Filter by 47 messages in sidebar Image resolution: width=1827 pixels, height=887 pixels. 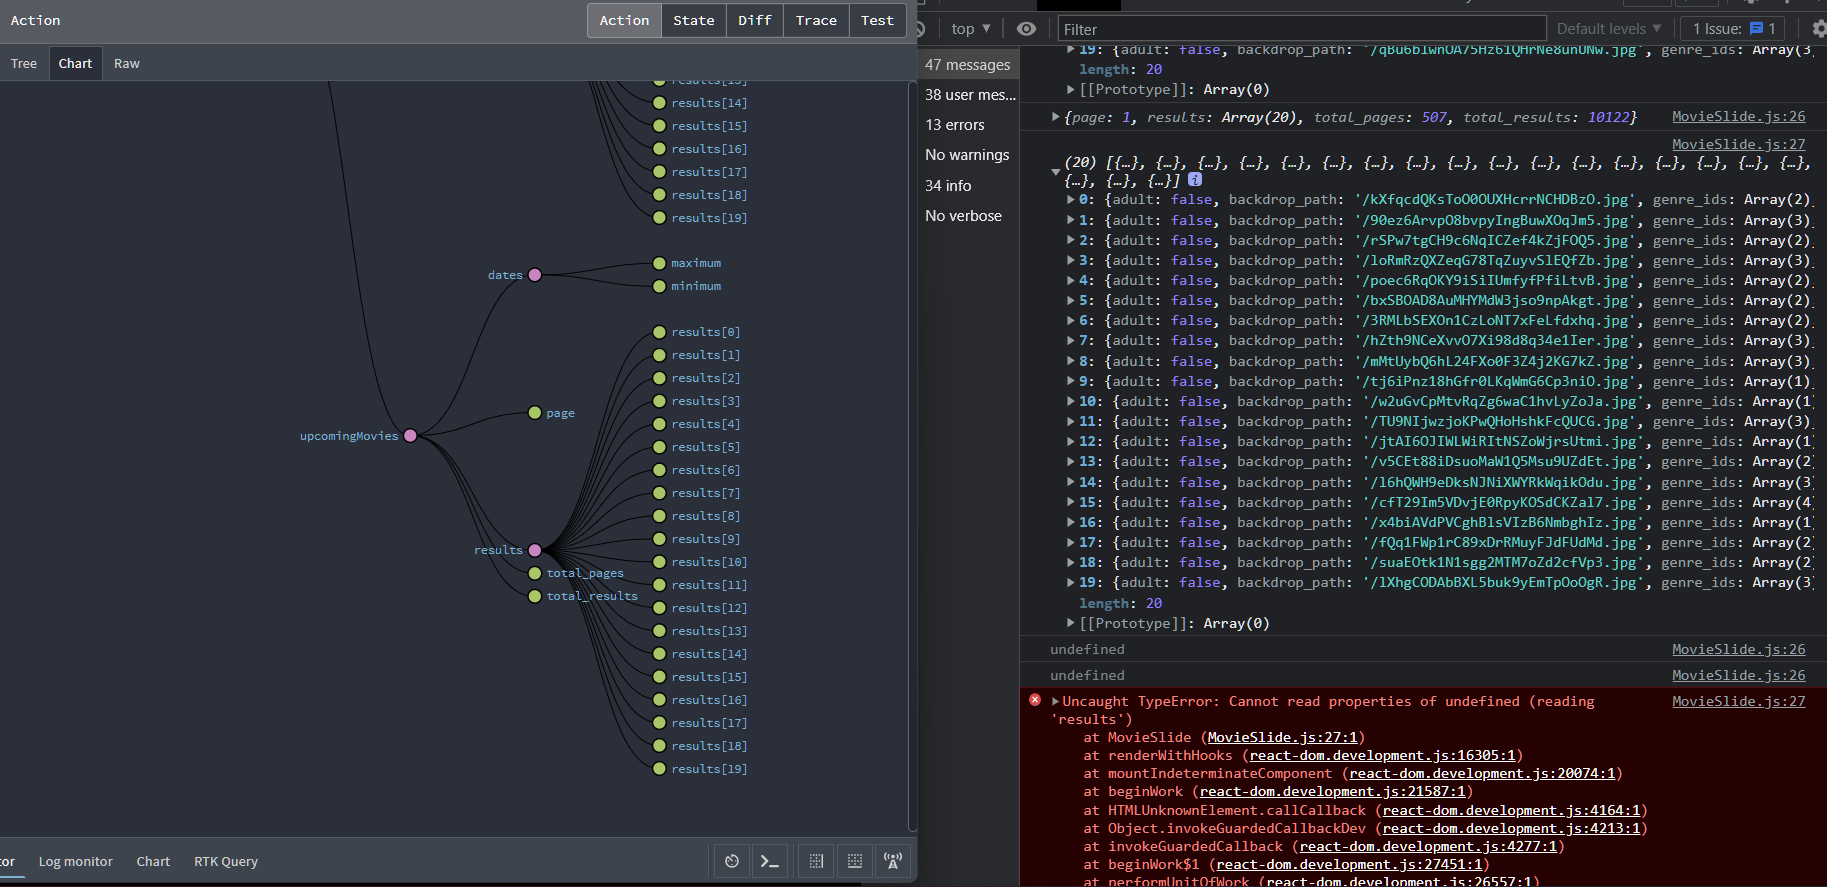(968, 64)
